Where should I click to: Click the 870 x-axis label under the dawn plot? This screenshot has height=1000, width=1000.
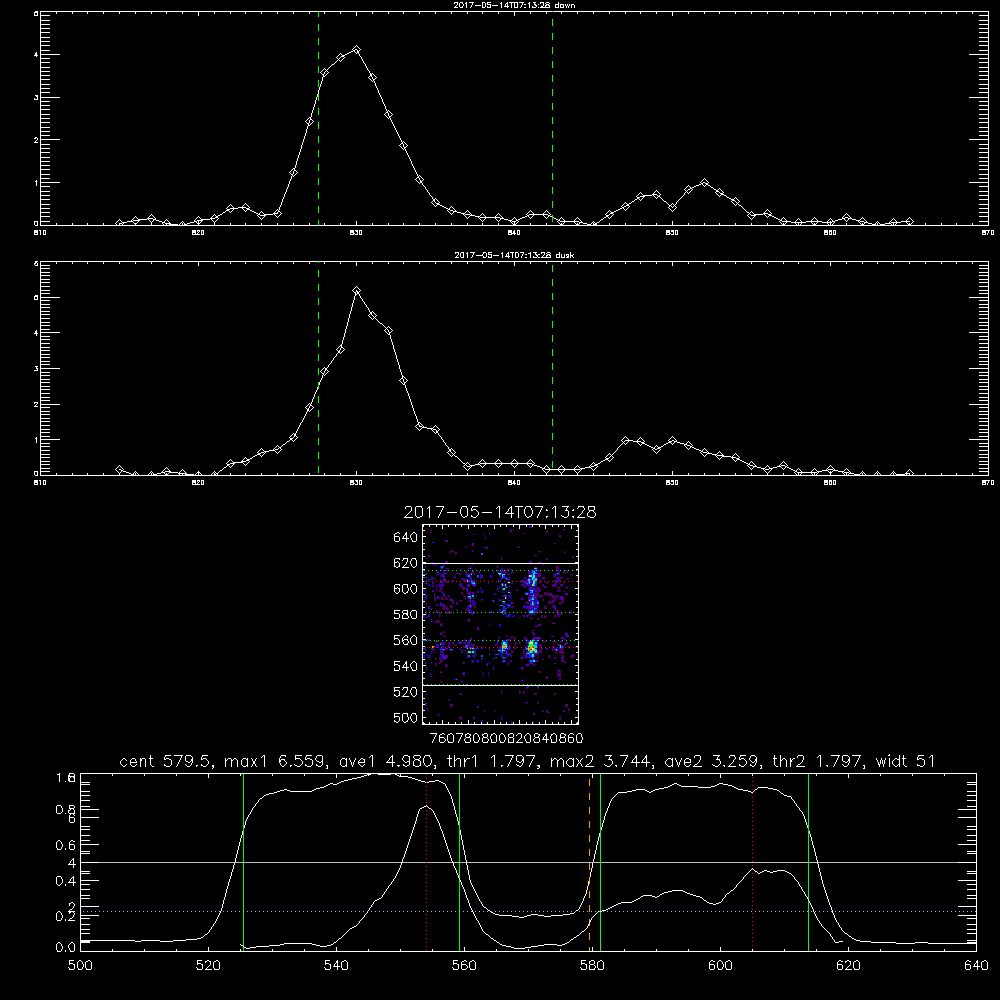(987, 233)
